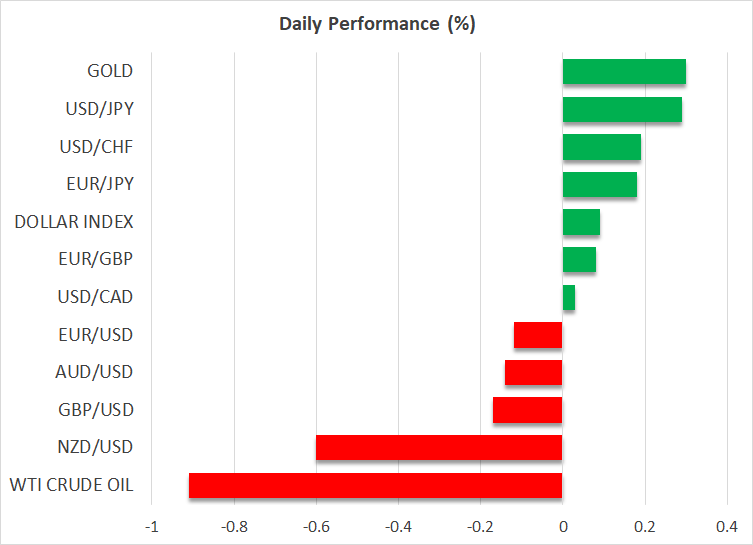Select the EUR/JPY green bar
Screen dimensions: 753x545
tap(599, 184)
